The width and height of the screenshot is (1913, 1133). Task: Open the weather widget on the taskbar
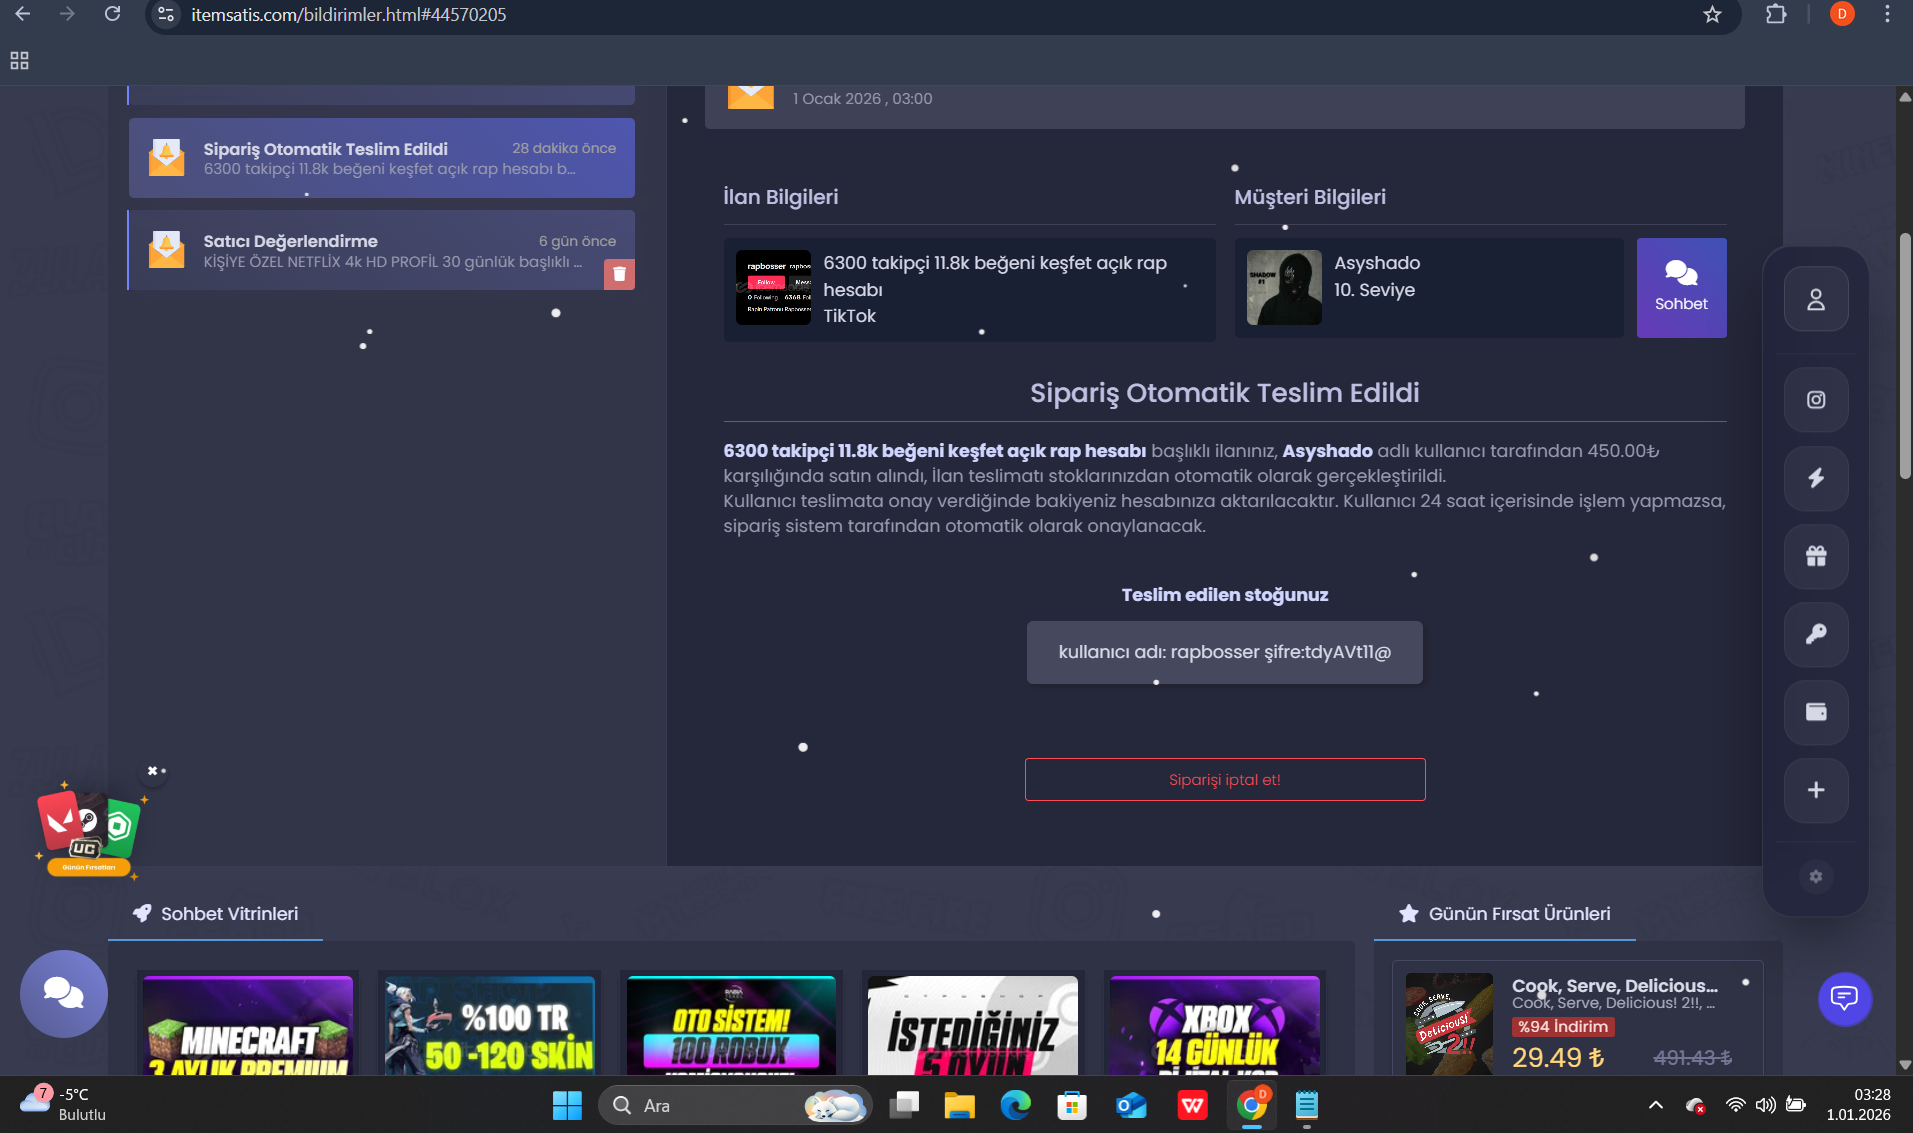point(62,1105)
